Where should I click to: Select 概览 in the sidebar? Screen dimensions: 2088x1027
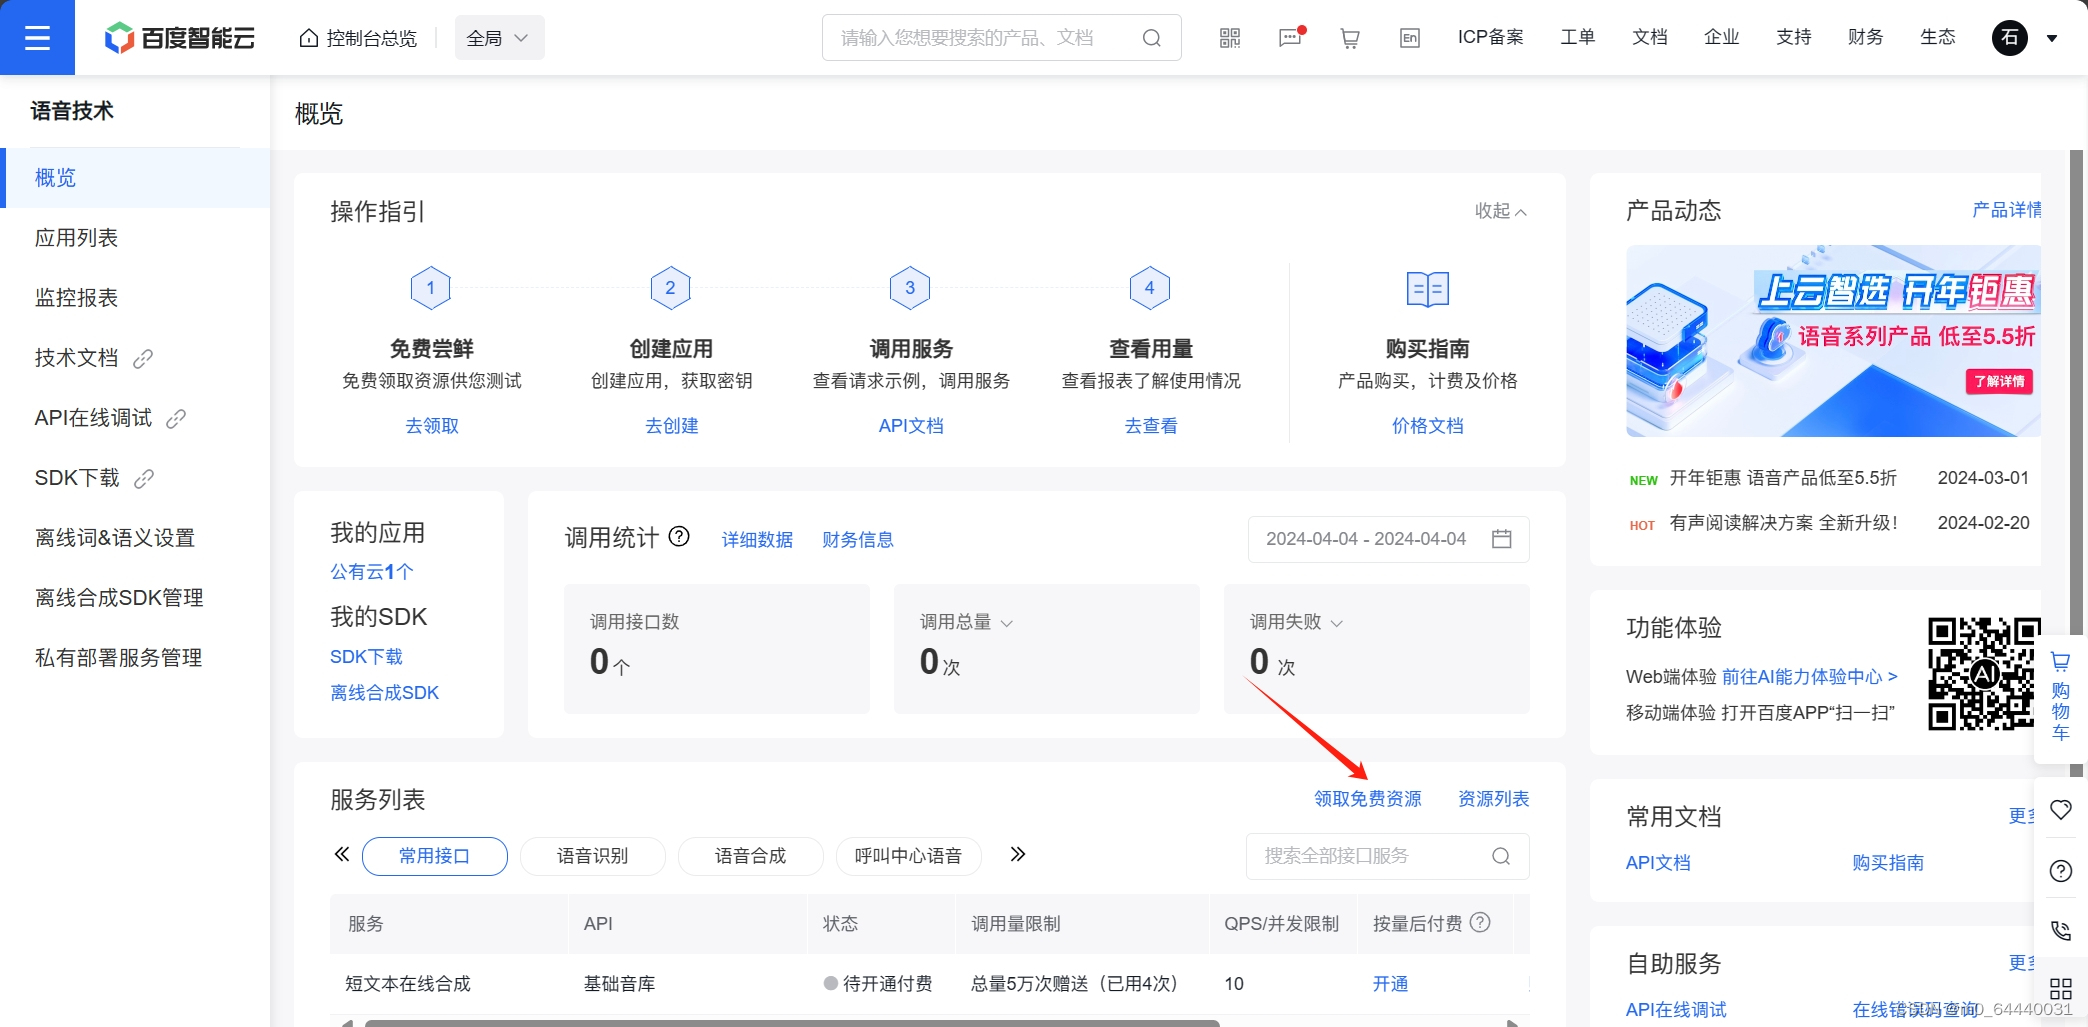[x=135, y=178]
